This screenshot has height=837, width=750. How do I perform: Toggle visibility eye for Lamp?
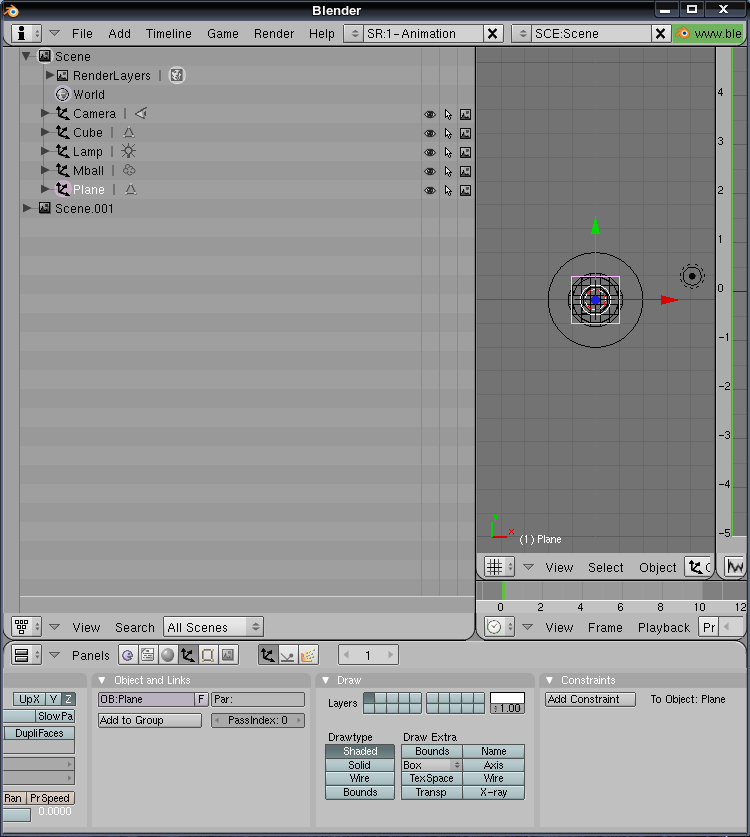pyautogui.click(x=430, y=153)
